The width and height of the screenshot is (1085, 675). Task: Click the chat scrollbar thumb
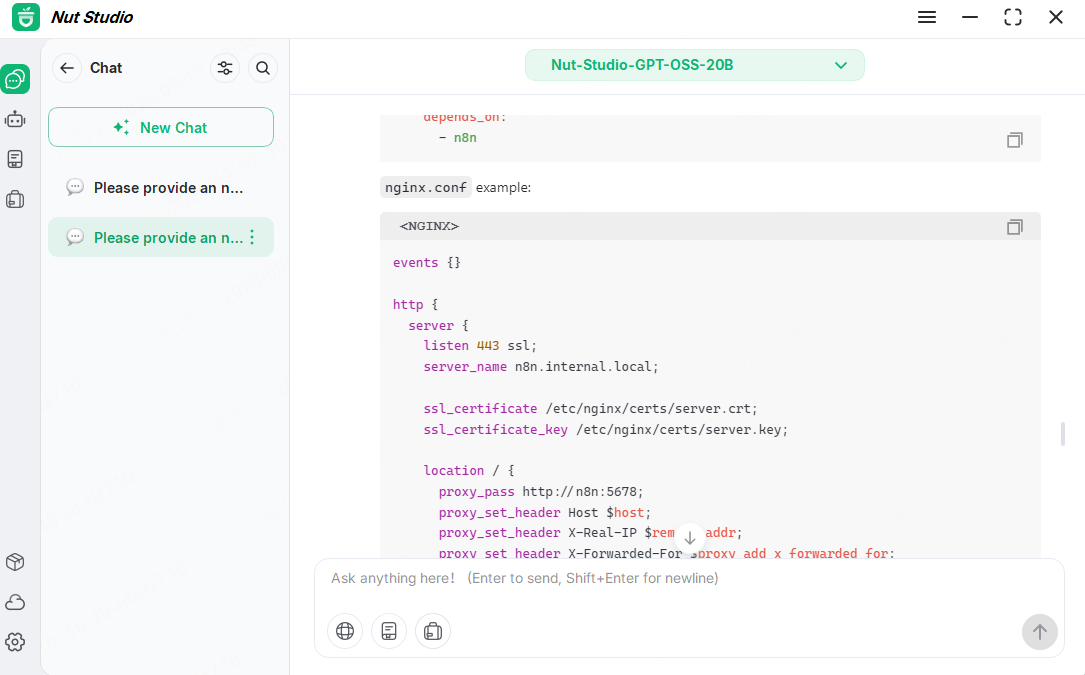1063,433
